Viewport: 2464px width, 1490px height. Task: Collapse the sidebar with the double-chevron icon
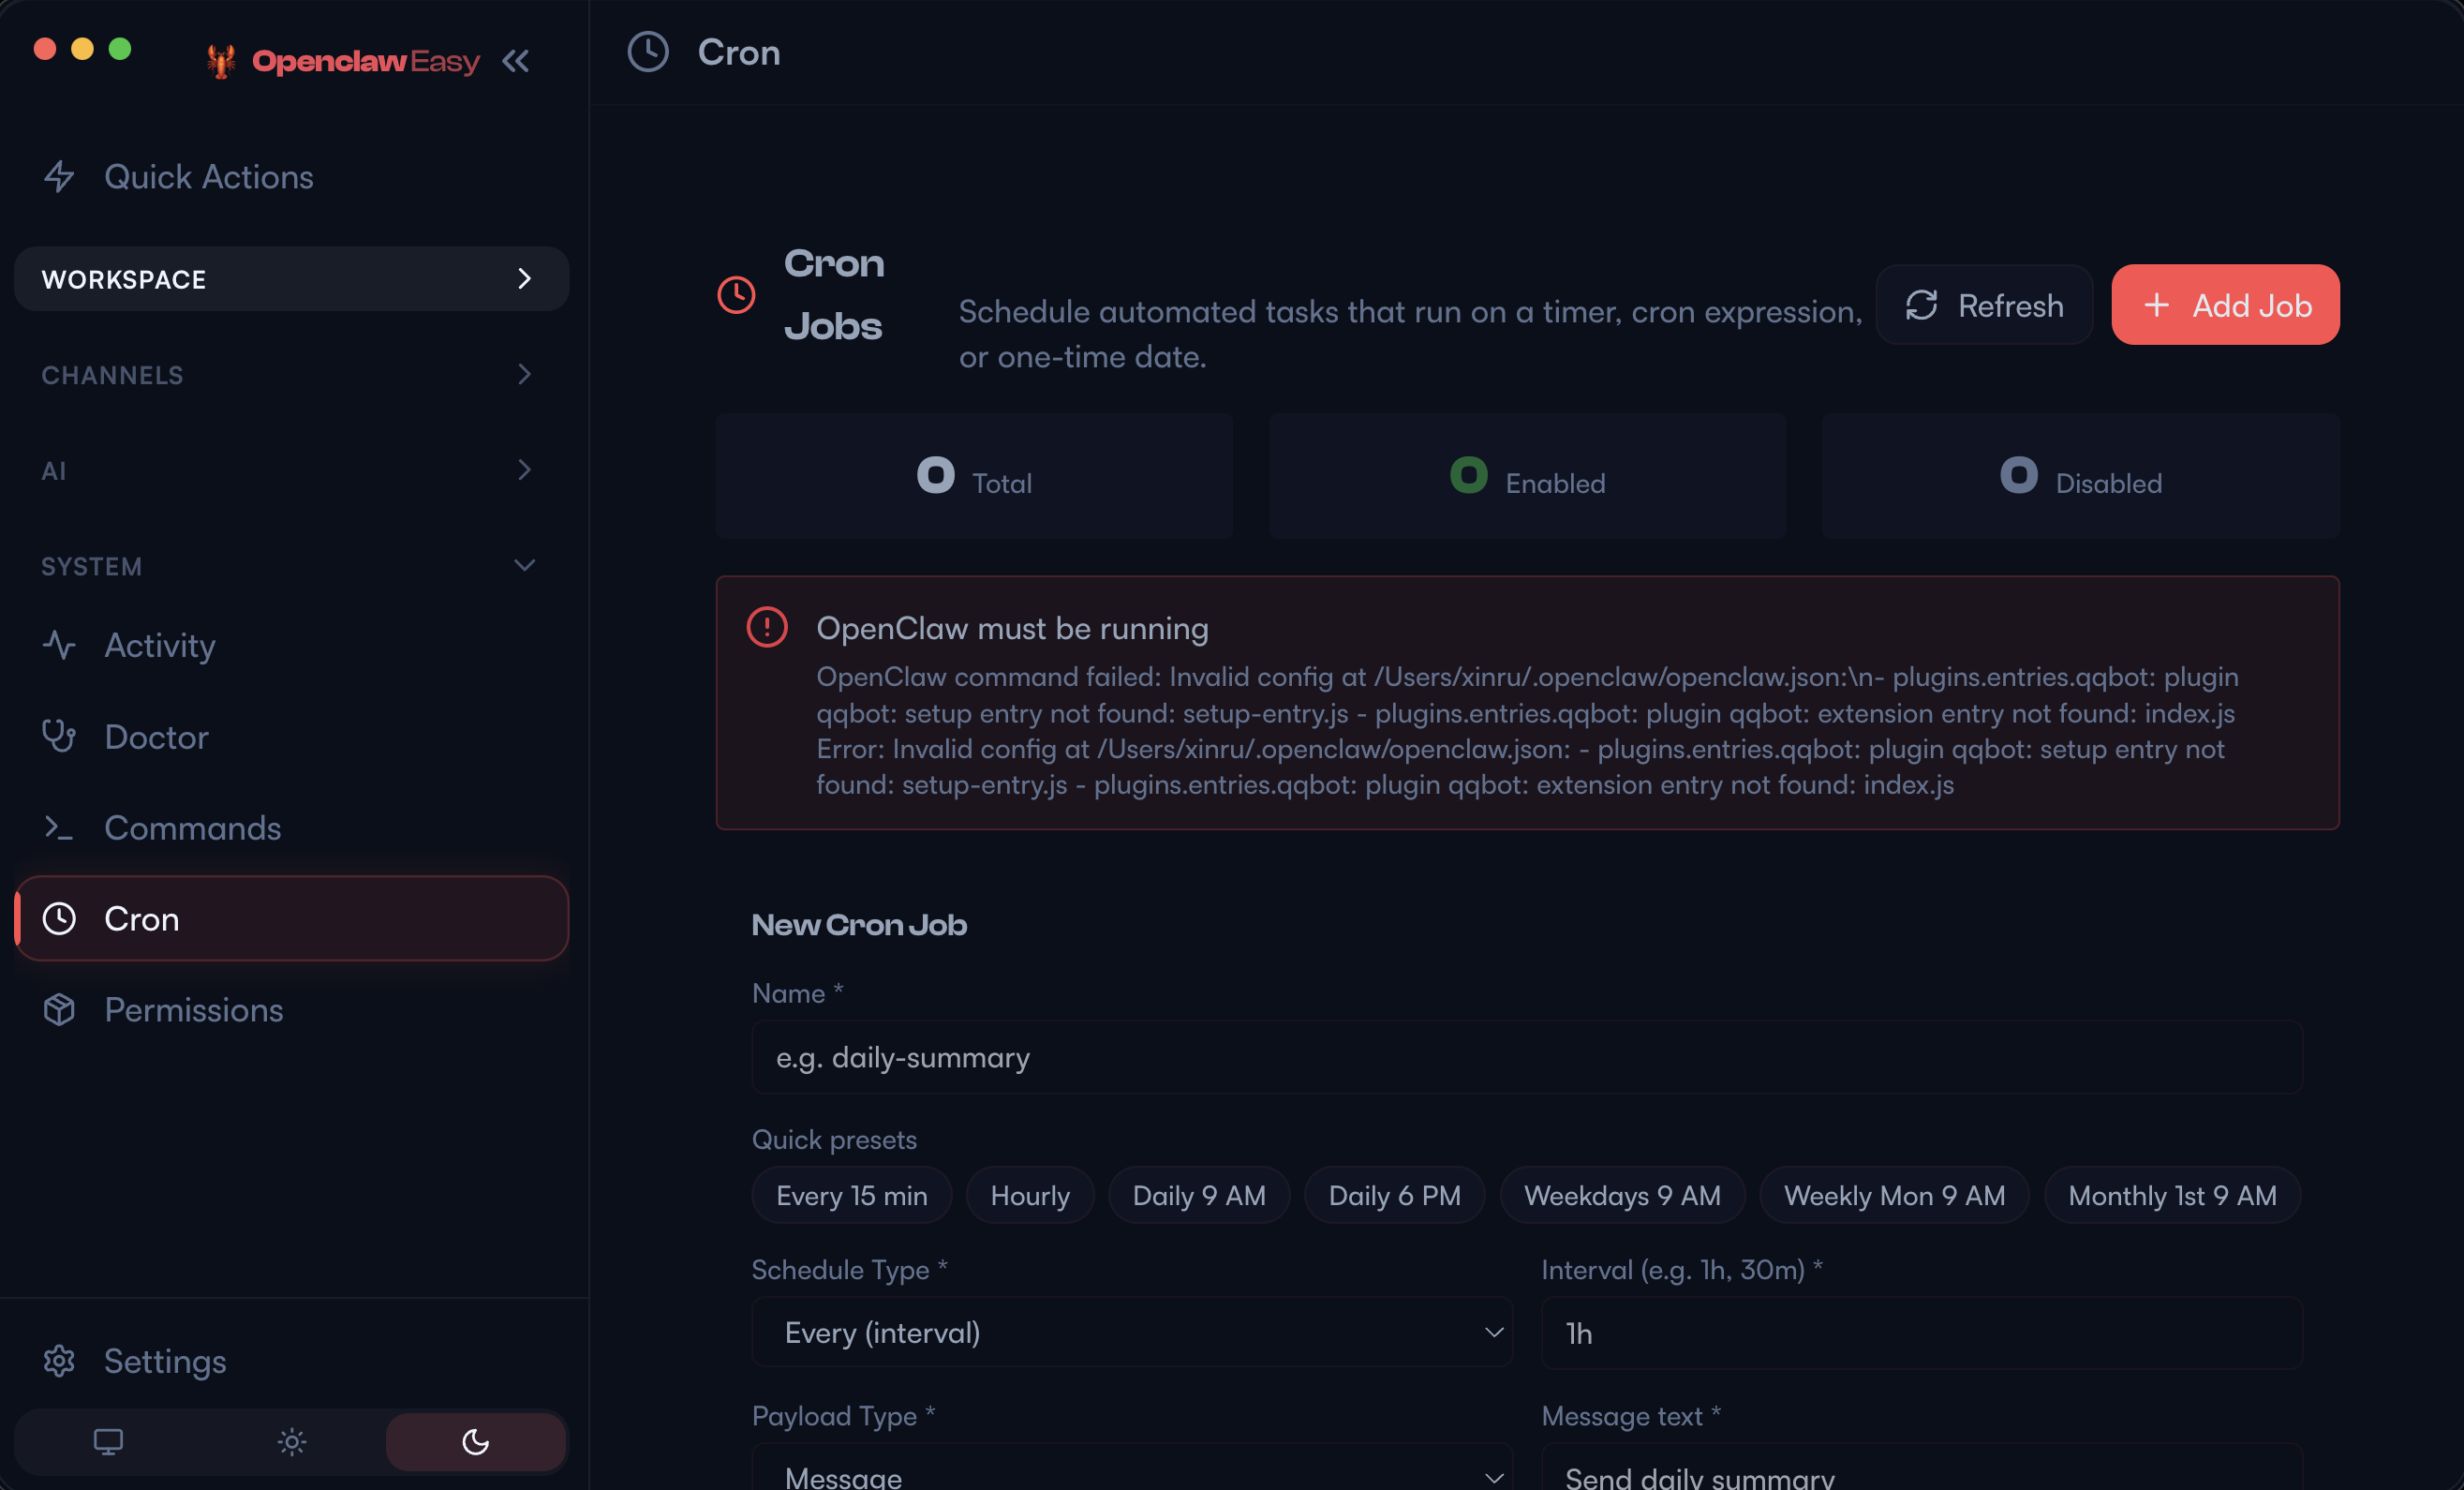tap(515, 61)
